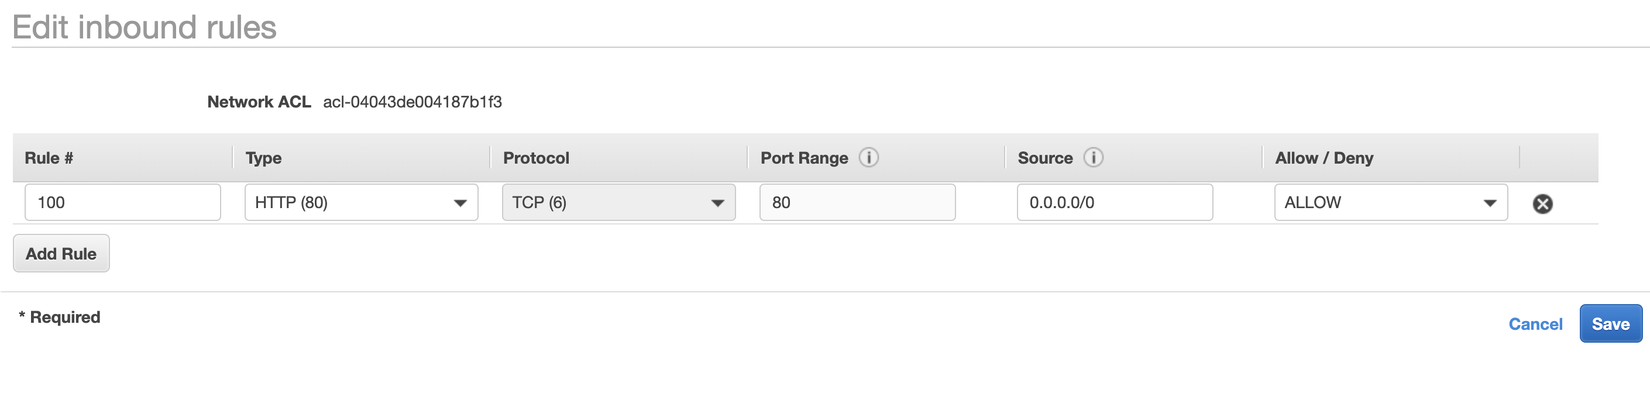The image size is (1650, 401).
Task: Expand the Allow / Deny dropdown set to ALLOW
Action: click(x=1390, y=202)
